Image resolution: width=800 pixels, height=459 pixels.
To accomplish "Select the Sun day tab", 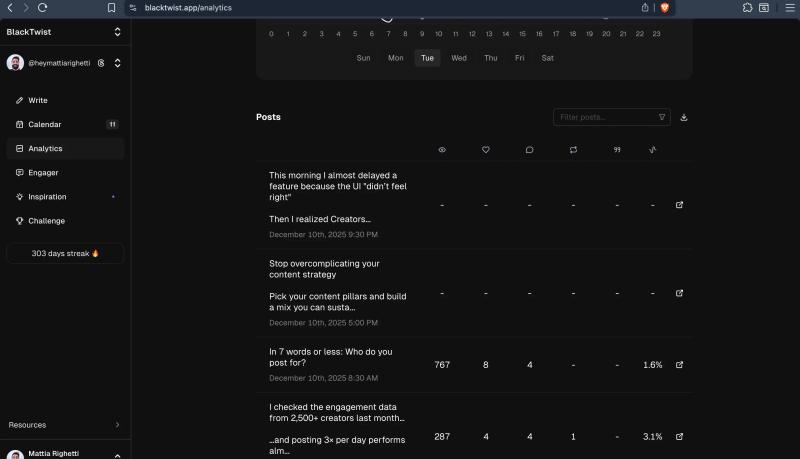I will [363, 58].
